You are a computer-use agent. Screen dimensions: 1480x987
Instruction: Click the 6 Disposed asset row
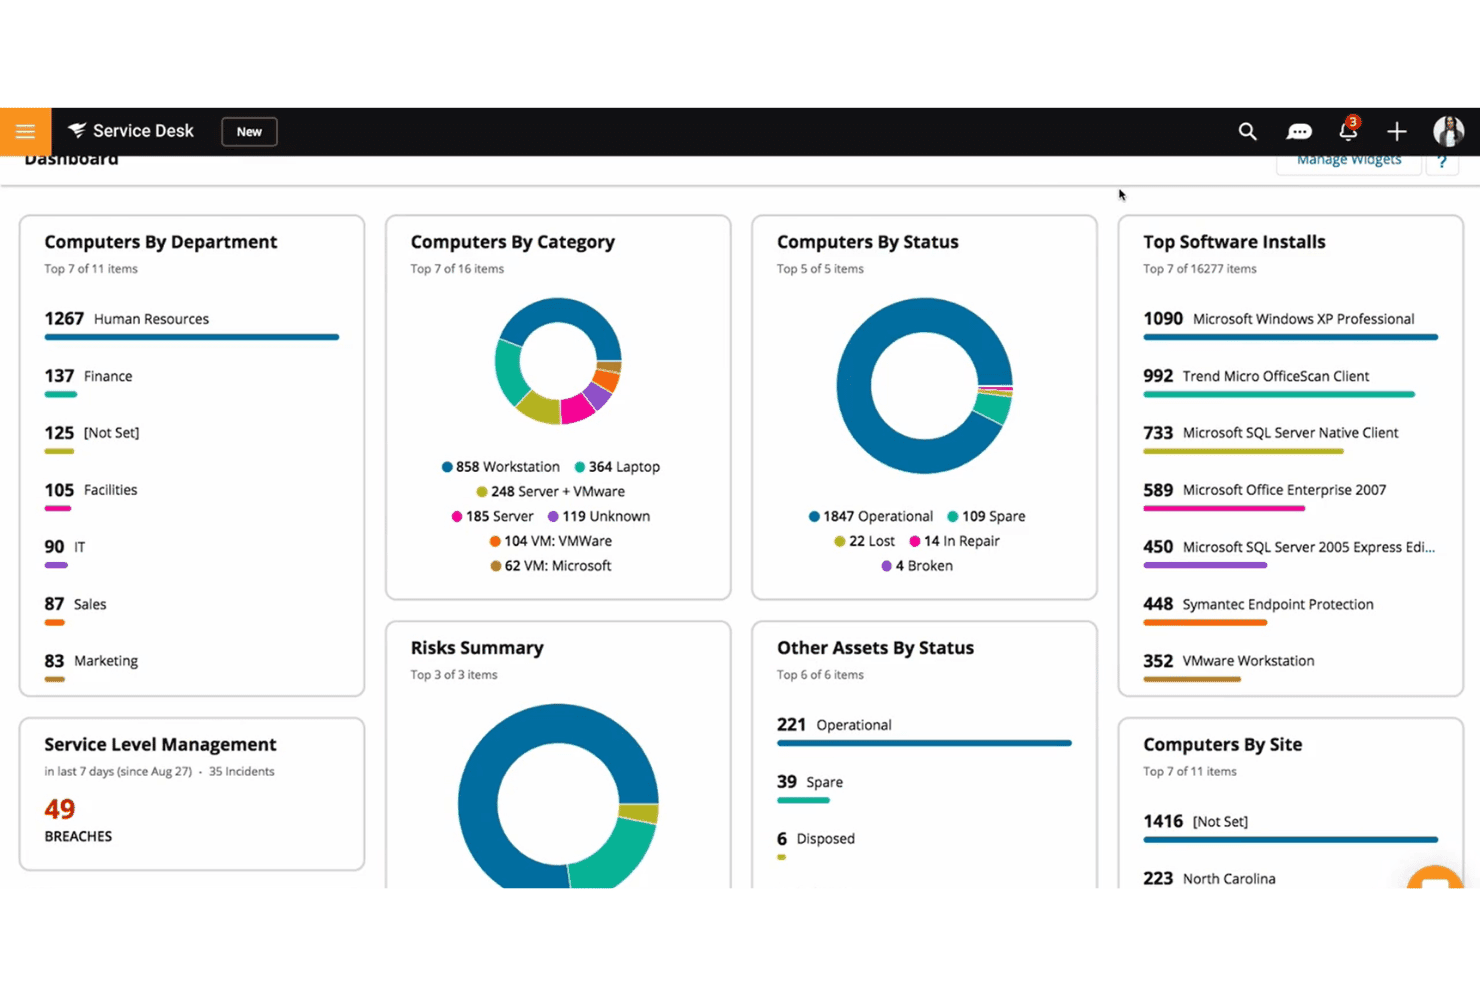click(924, 846)
